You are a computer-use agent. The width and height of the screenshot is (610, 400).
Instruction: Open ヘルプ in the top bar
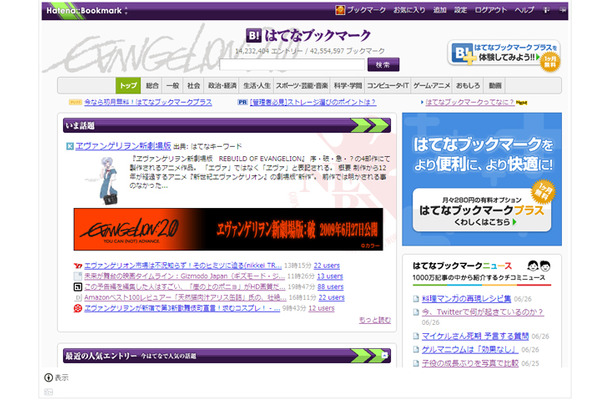click(524, 10)
